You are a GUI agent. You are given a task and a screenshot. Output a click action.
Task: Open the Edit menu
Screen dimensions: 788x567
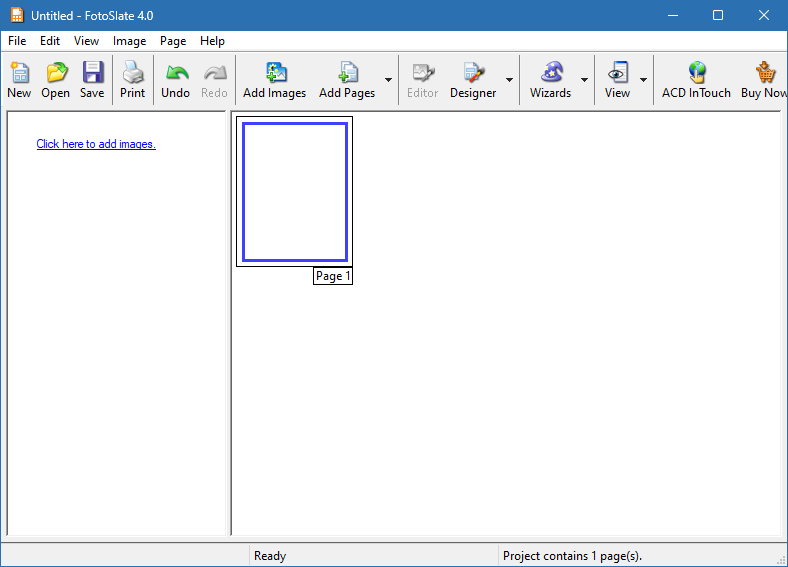click(50, 41)
